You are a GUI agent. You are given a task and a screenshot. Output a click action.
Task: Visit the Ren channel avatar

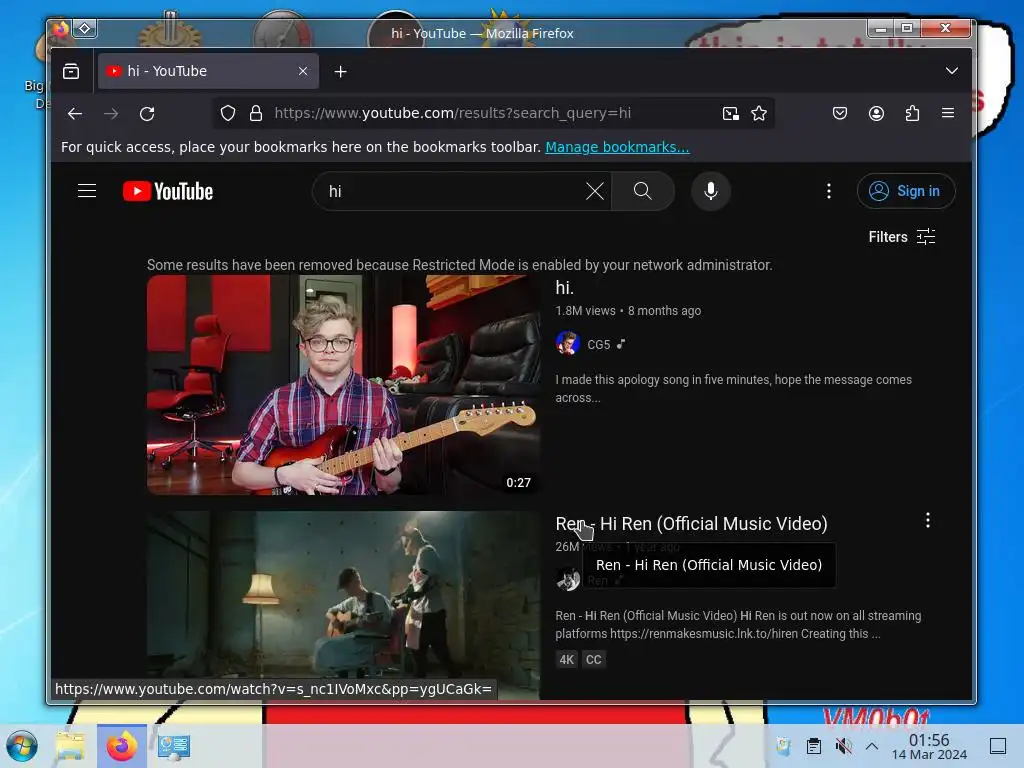tap(568, 579)
